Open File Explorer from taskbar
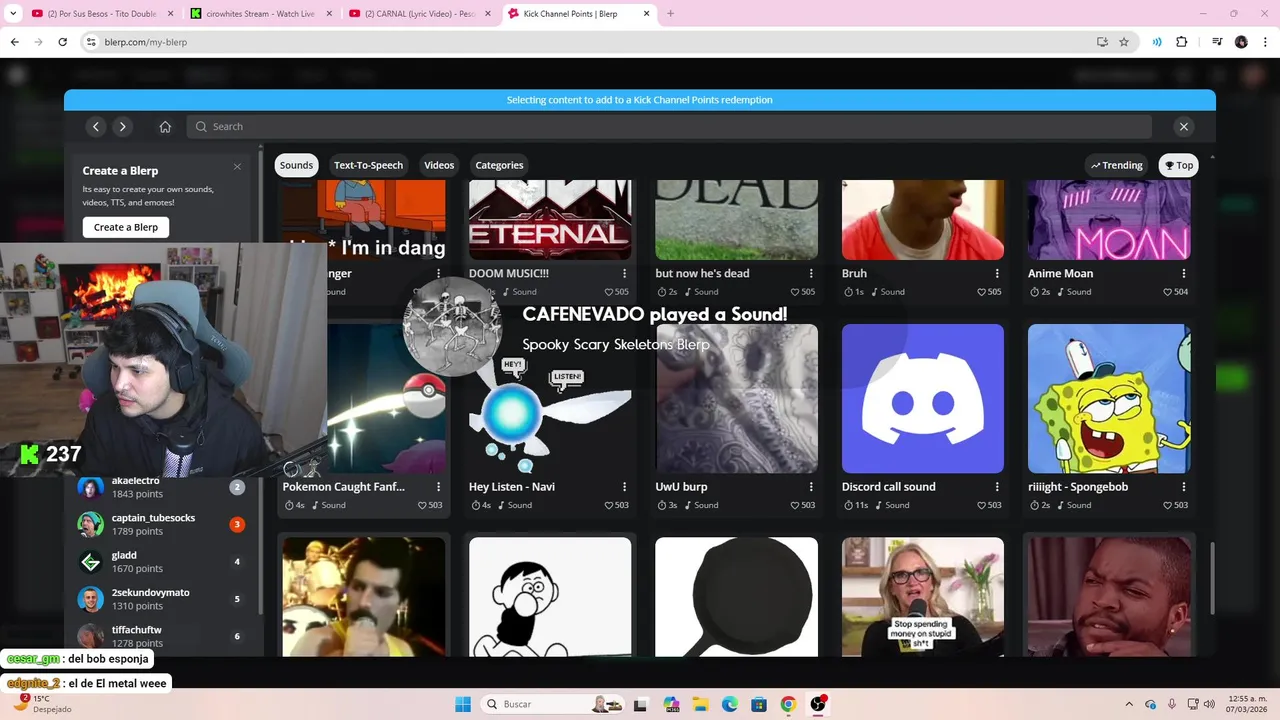Viewport: 1280px width, 720px height. (701, 704)
